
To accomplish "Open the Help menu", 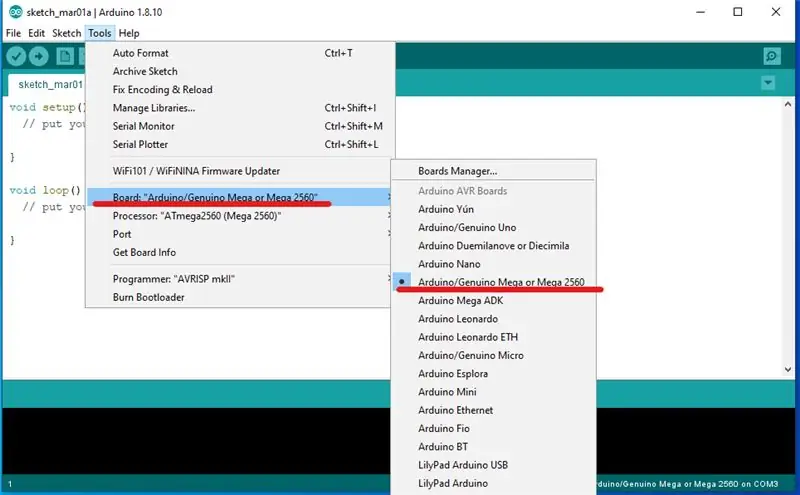I will tap(129, 33).
